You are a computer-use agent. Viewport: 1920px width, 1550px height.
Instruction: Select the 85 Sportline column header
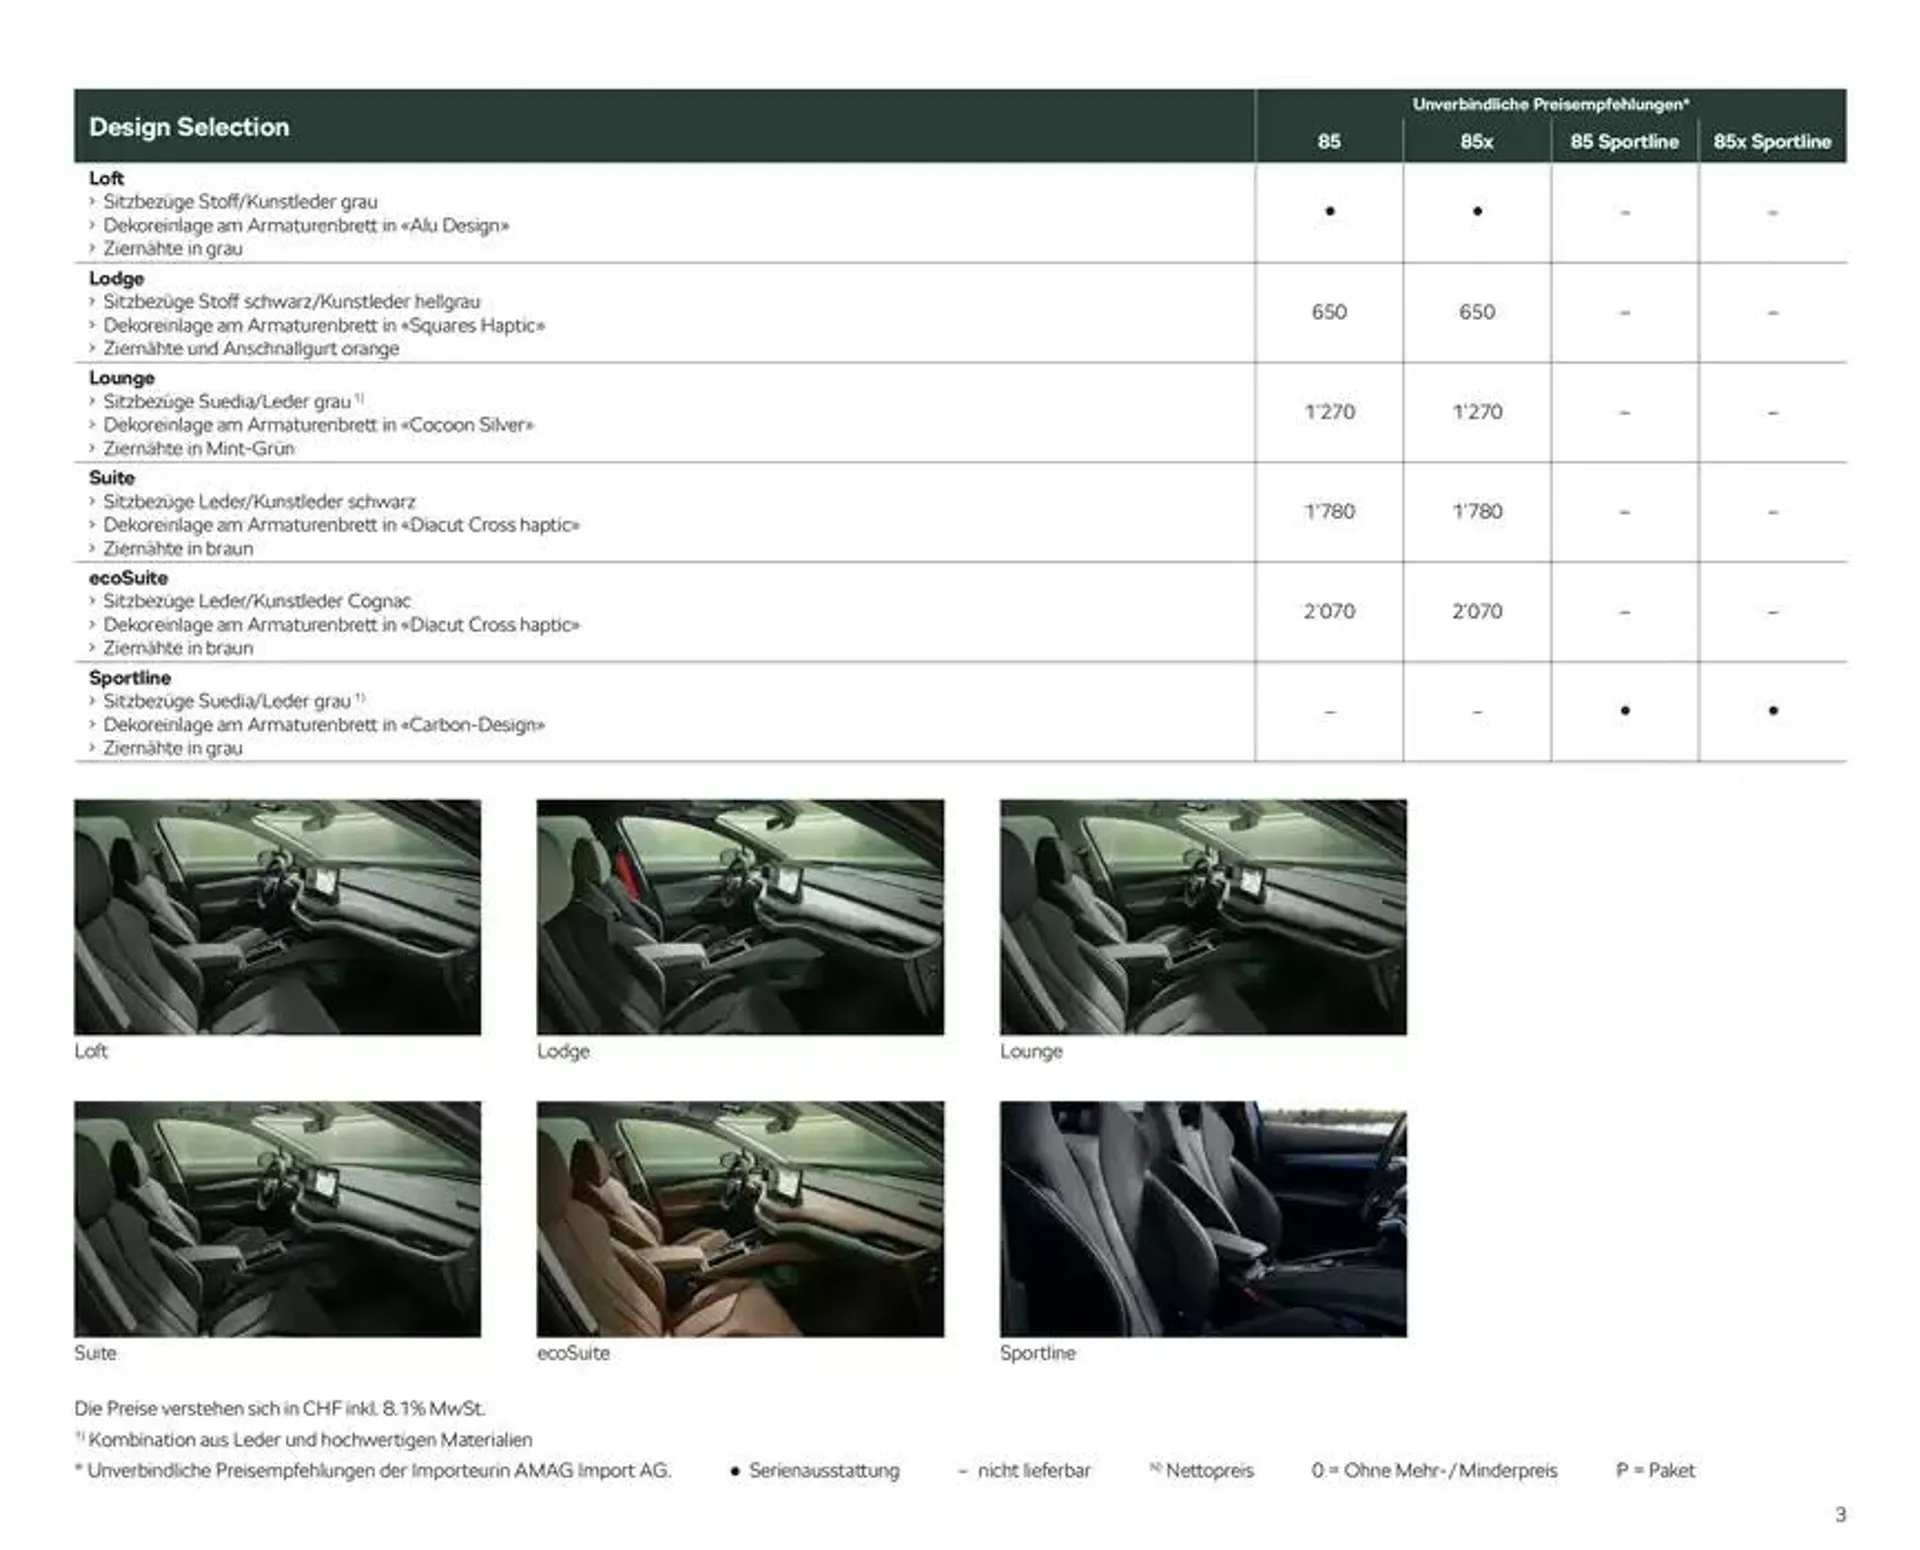[1625, 142]
